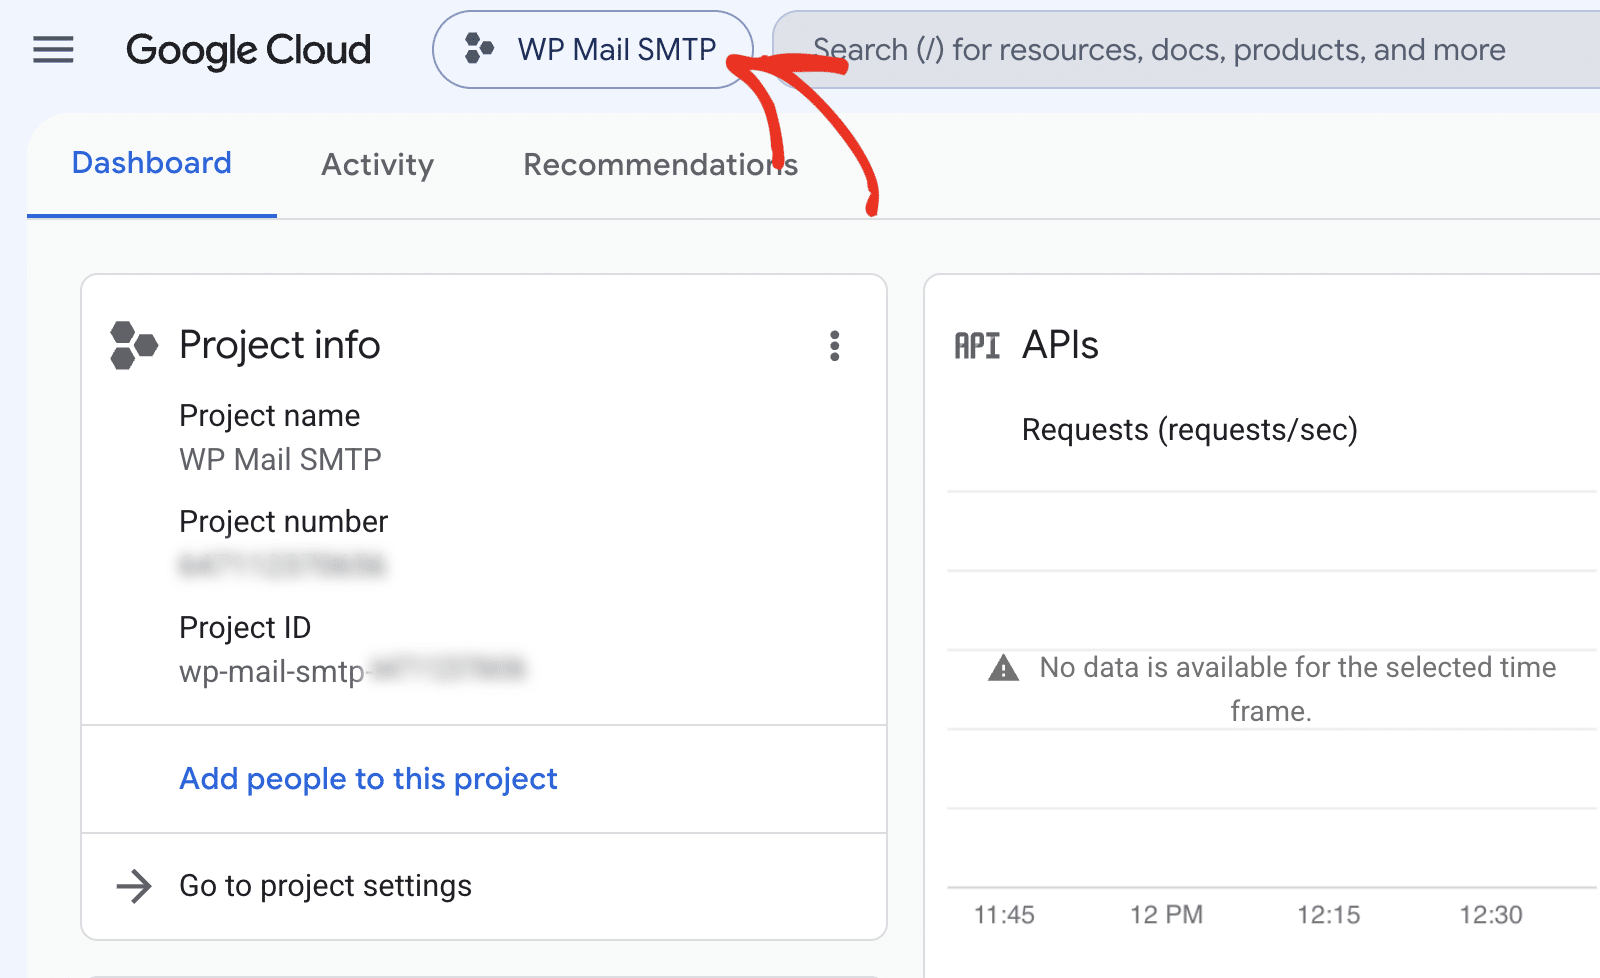Open the APIs card heading
This screenshot has height=978, width=1600.
1060,345
